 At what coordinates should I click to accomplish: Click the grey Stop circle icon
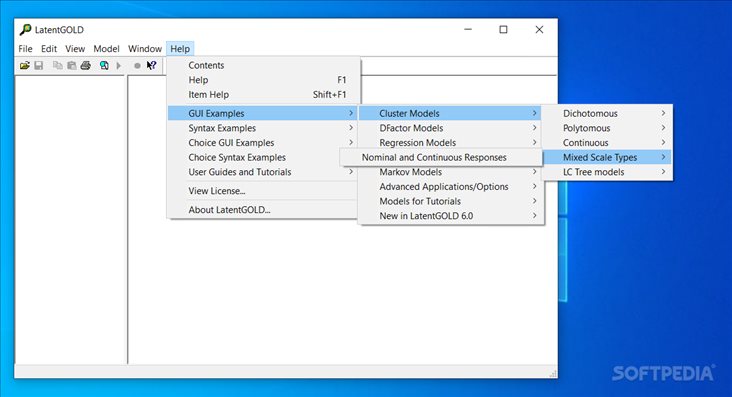pyautogui.click(x=137, y=66)
